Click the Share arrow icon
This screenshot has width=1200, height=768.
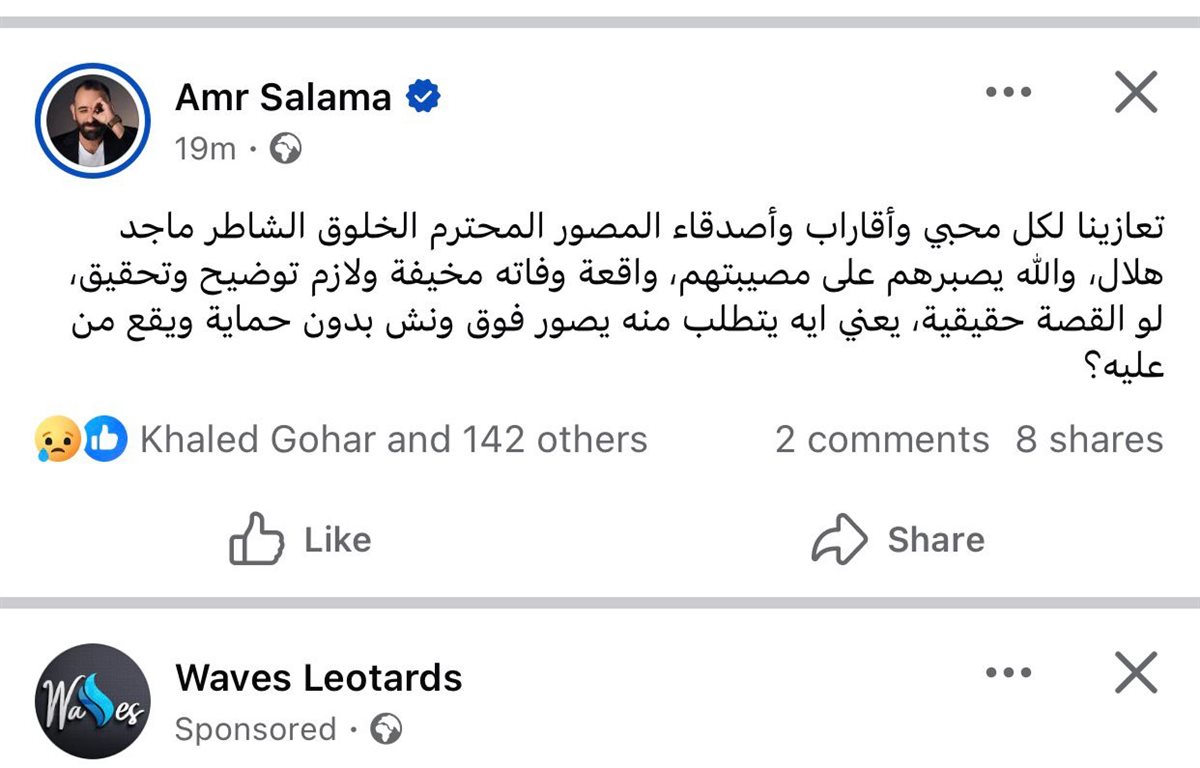[838, 540]
